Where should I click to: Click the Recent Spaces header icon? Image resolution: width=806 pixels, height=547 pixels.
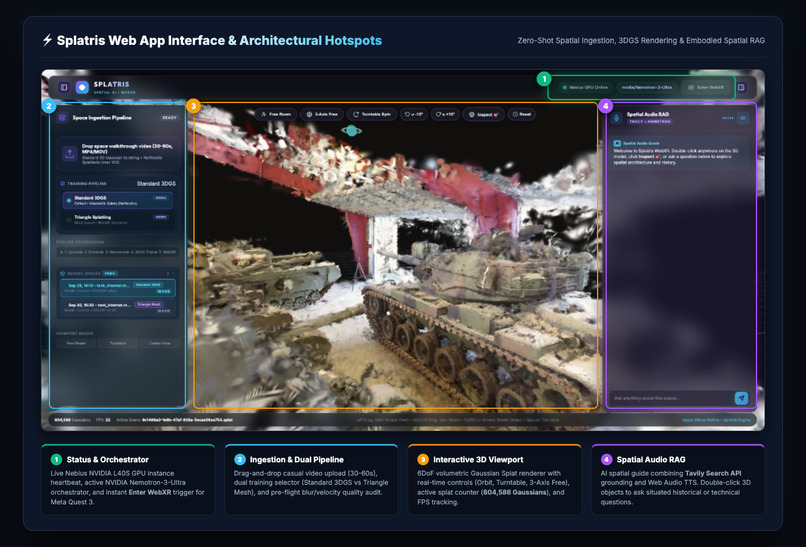click(63, 274)
